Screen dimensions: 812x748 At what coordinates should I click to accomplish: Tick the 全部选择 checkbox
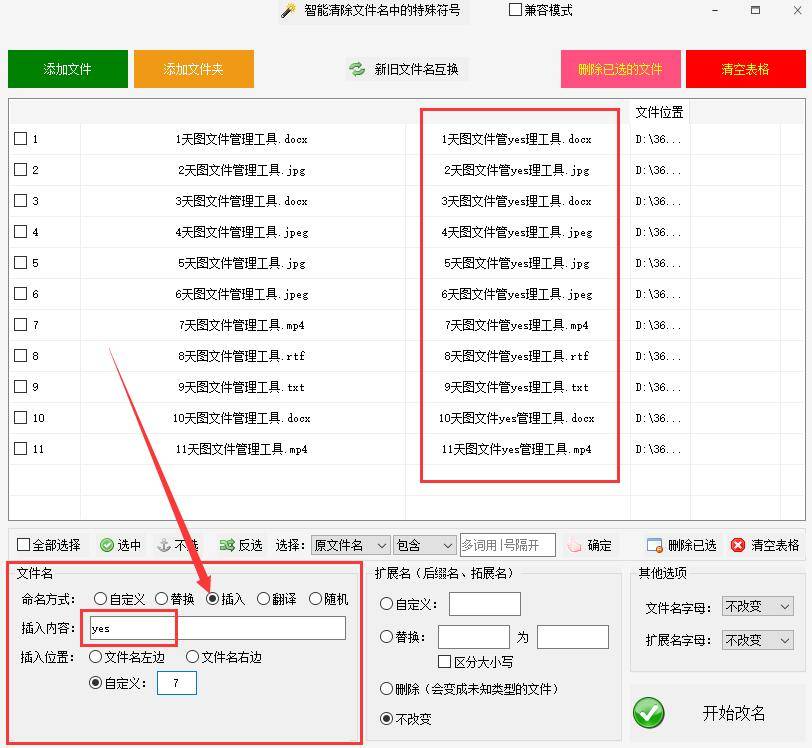23,544
